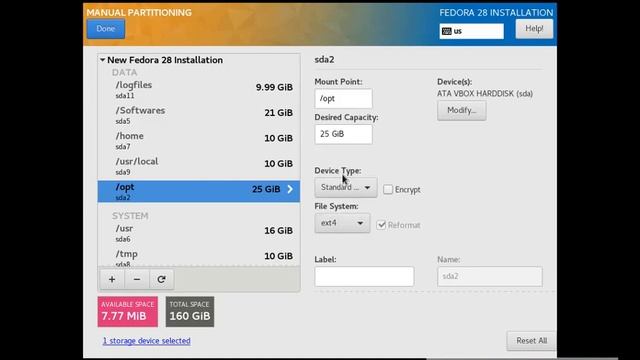640x360 pixels.
Task: Collapse the New Fedora 28 Installation tree
Action: (x=102, y=60)
